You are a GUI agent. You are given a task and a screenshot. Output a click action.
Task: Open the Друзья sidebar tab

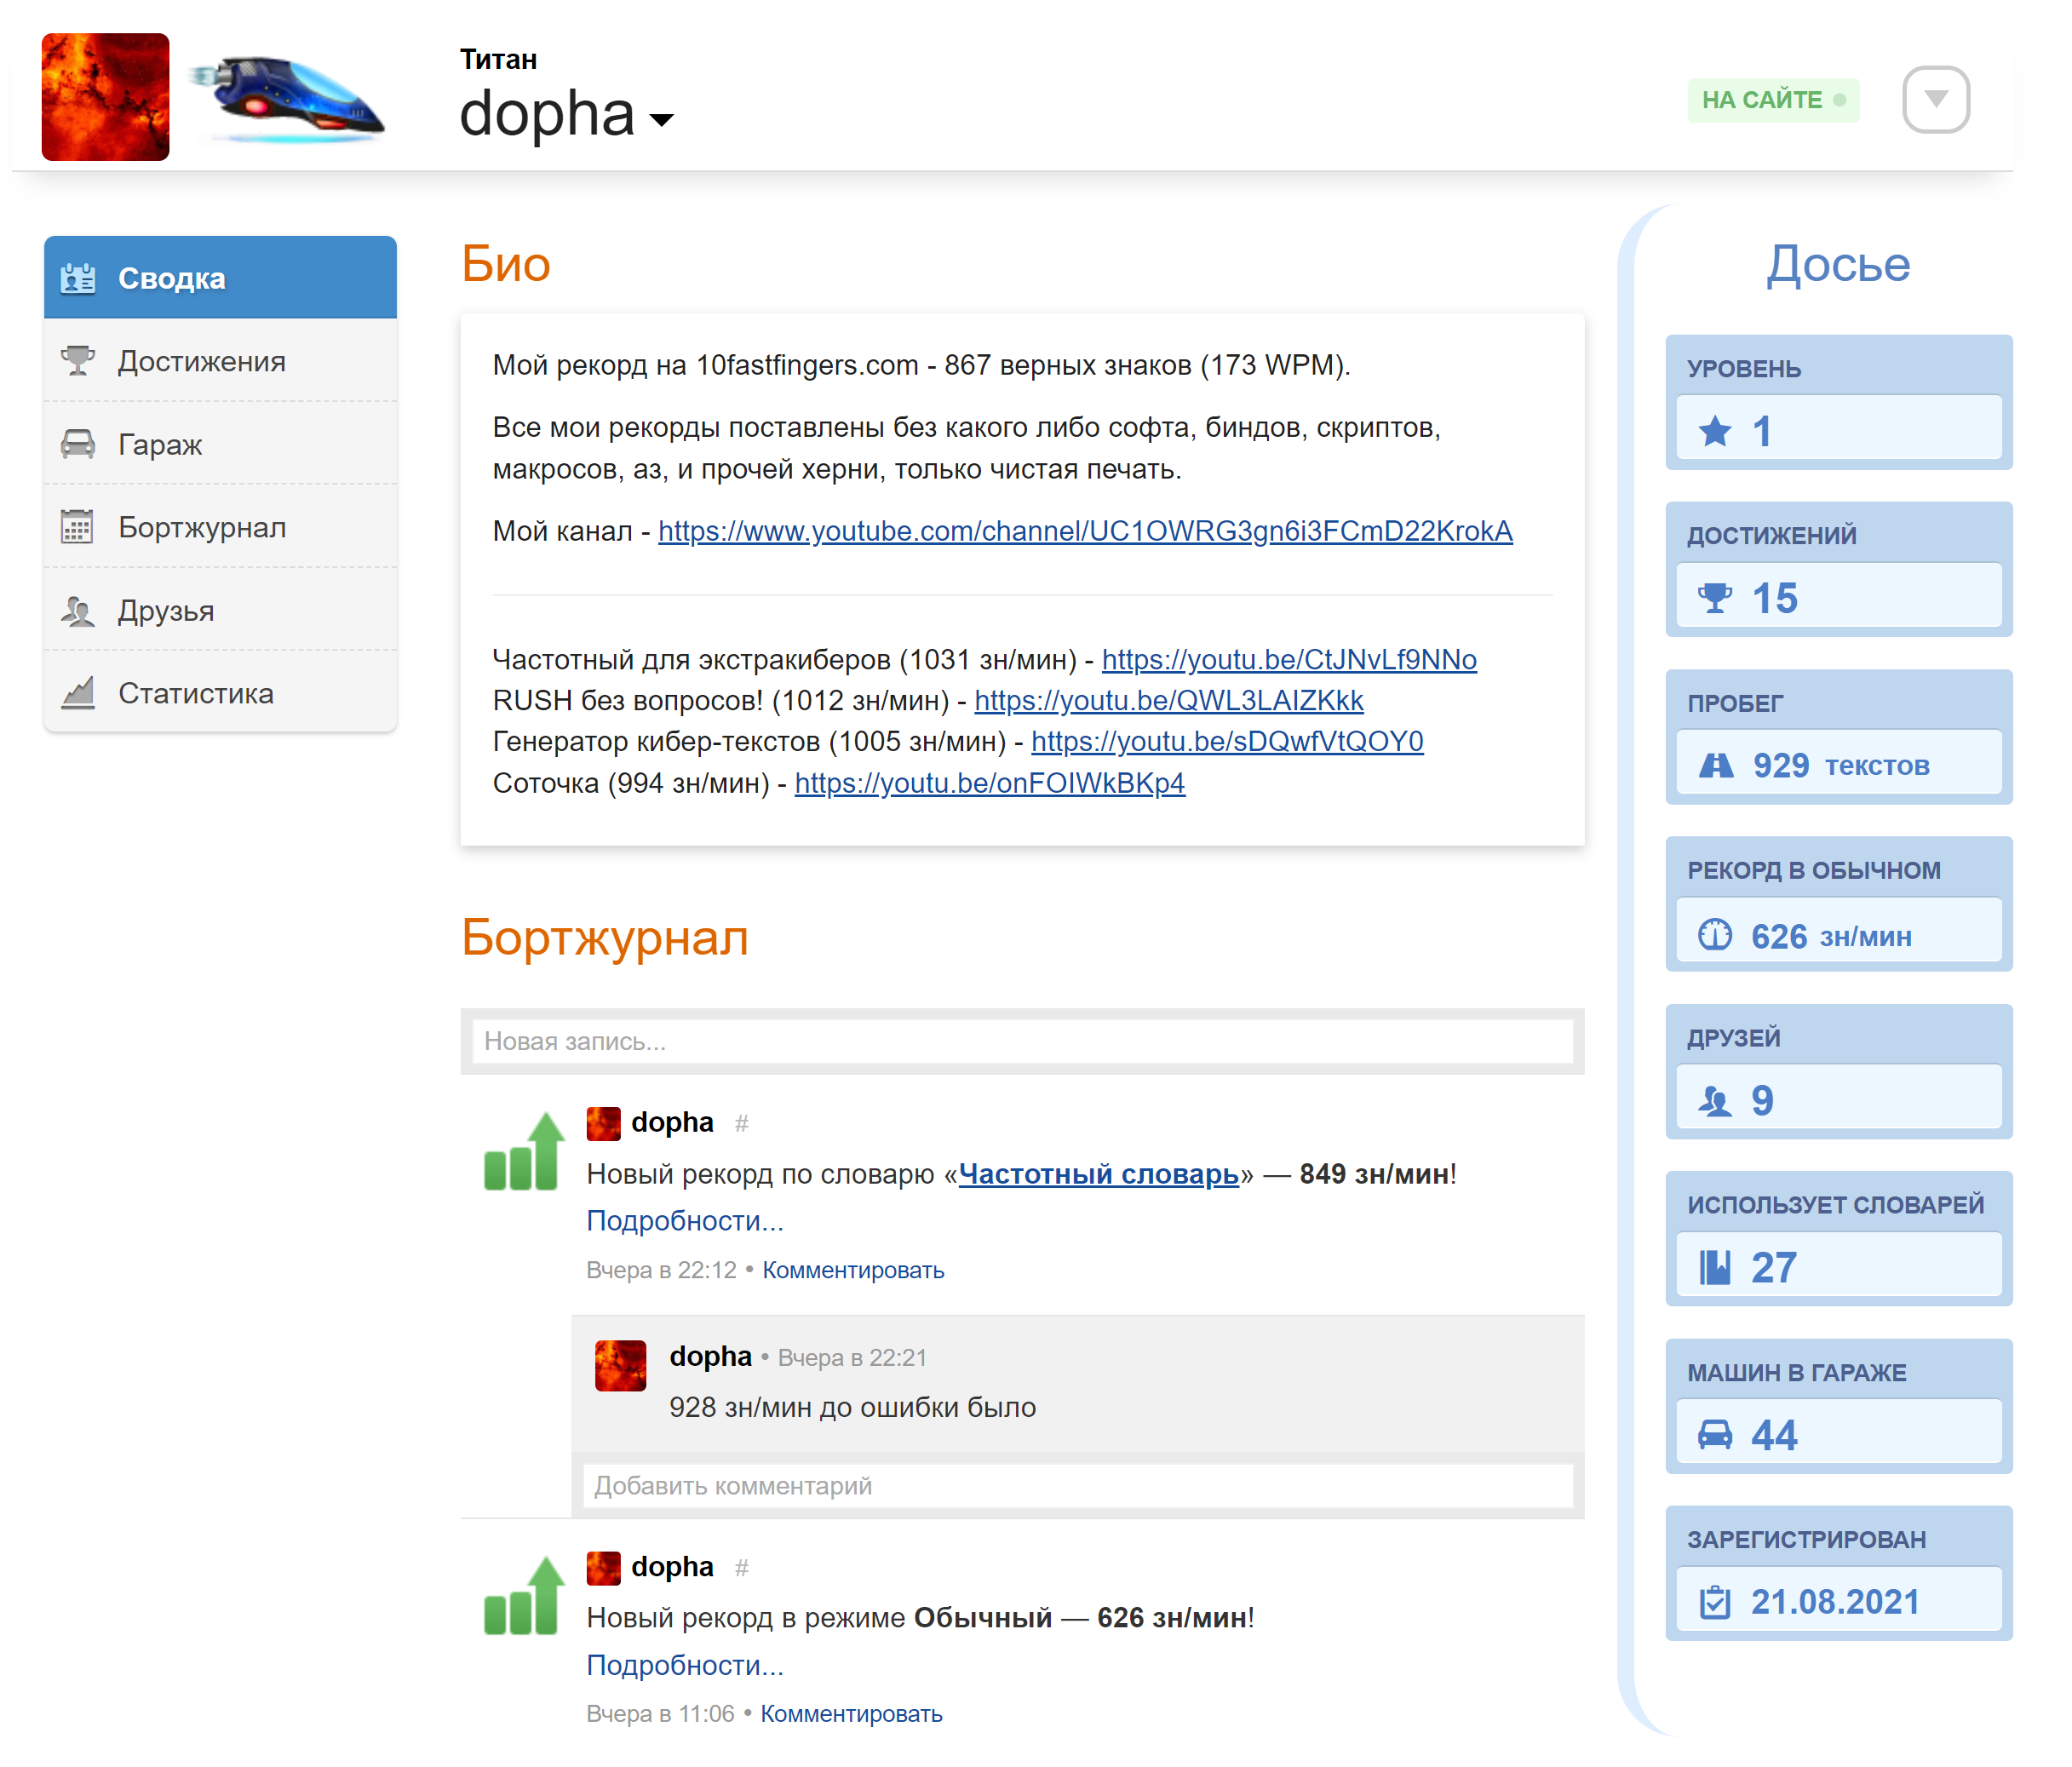(220, 610)
